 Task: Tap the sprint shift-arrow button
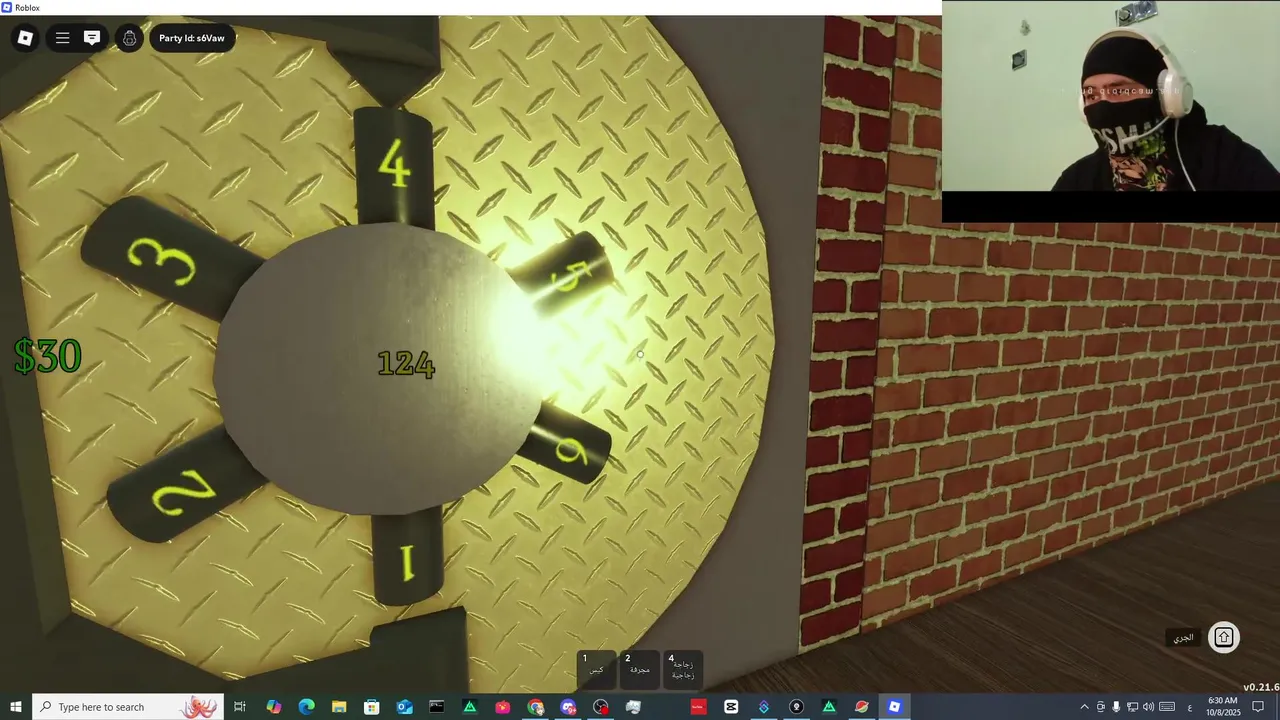pyautogui.click(x=1223, y=637)
